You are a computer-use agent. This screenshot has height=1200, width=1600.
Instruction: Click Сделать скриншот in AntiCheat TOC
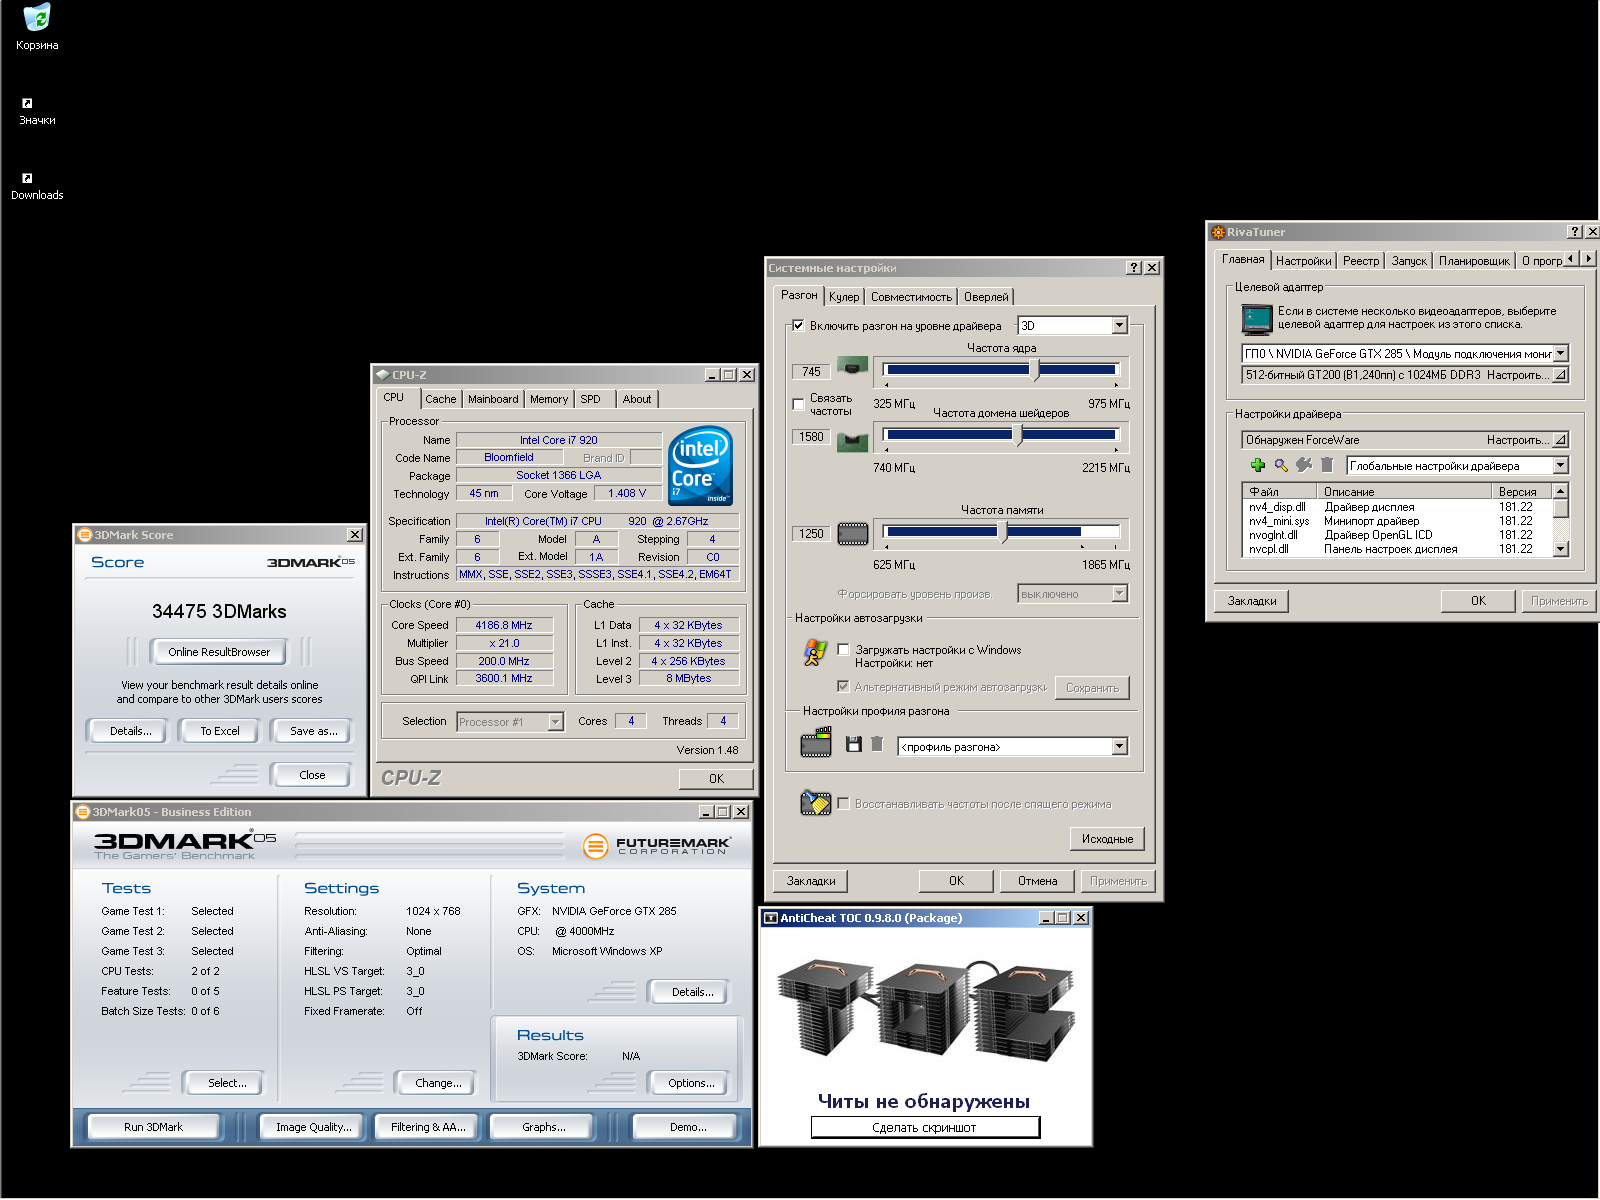925,1127
